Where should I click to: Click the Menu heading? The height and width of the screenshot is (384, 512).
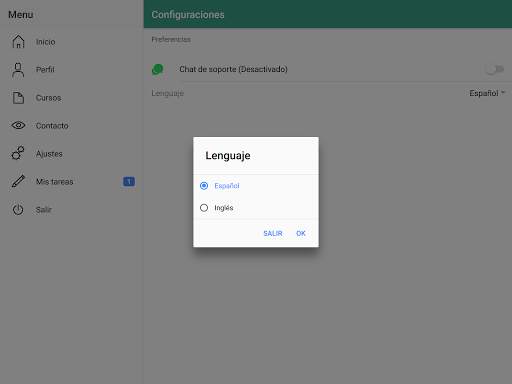[21, 15]
